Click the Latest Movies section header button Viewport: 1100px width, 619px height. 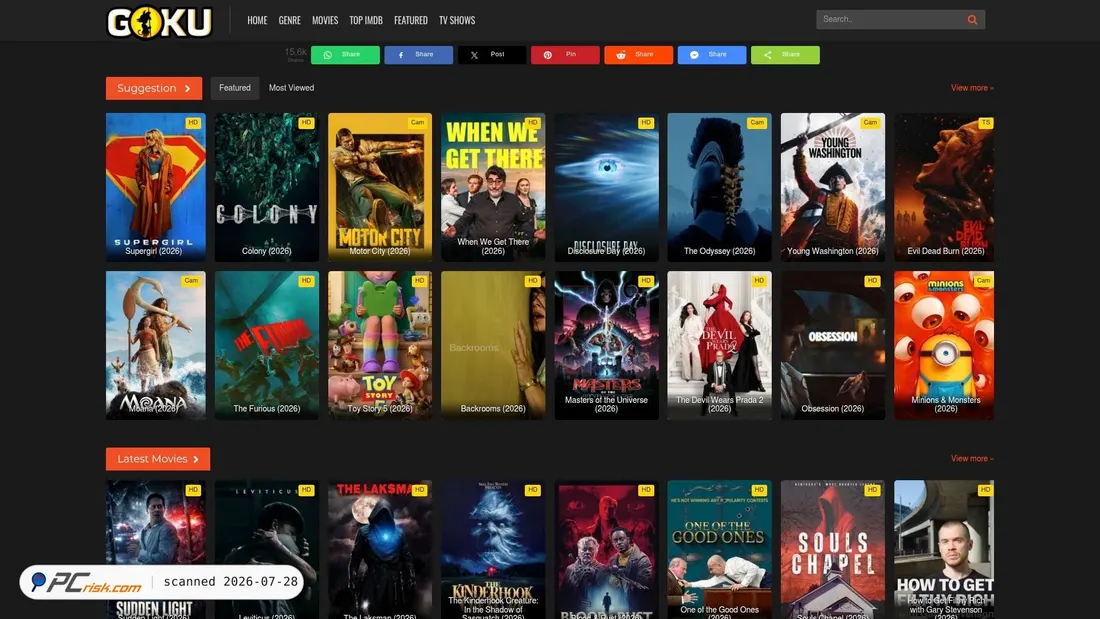tap(158, 459)
